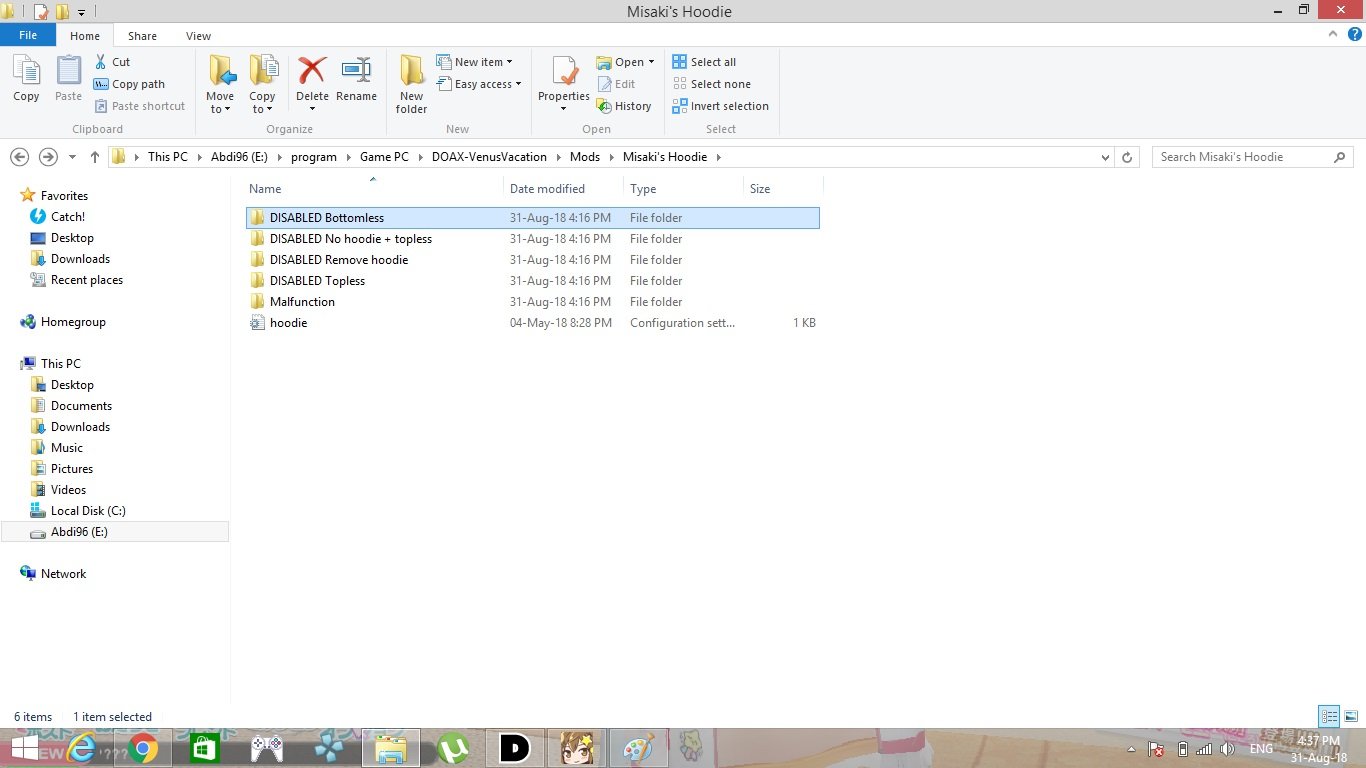Click Mods in the address bar path

click(585, 157)
